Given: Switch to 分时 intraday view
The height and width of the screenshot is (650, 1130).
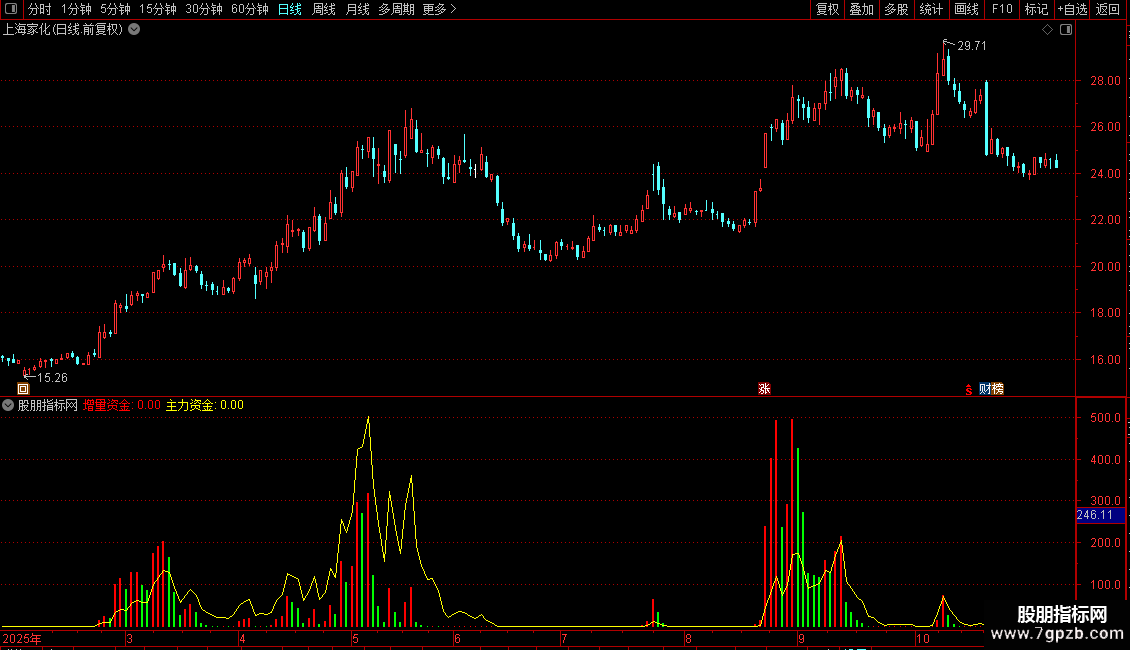Looking at the screenshot, I should [40, 9].
